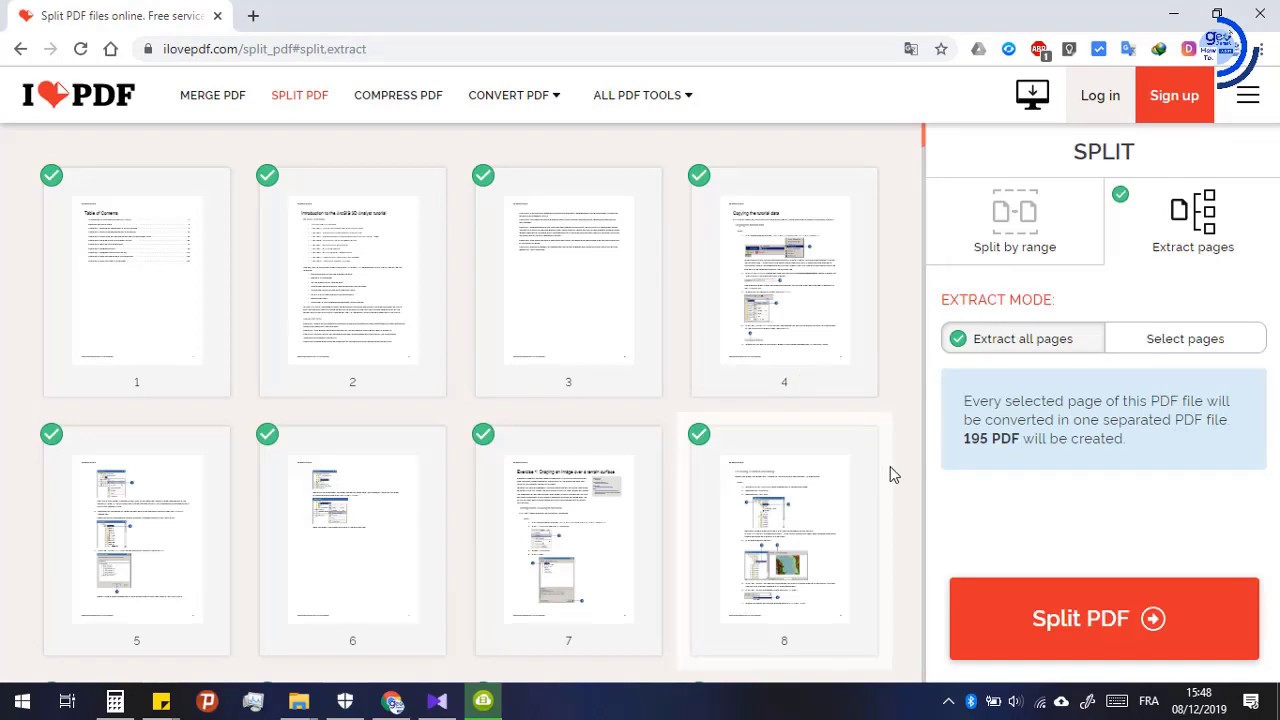The height and width of the screenshot is (720, 1280).
Task: Open File Explorer from the taskbar
Action: (299, 701)
